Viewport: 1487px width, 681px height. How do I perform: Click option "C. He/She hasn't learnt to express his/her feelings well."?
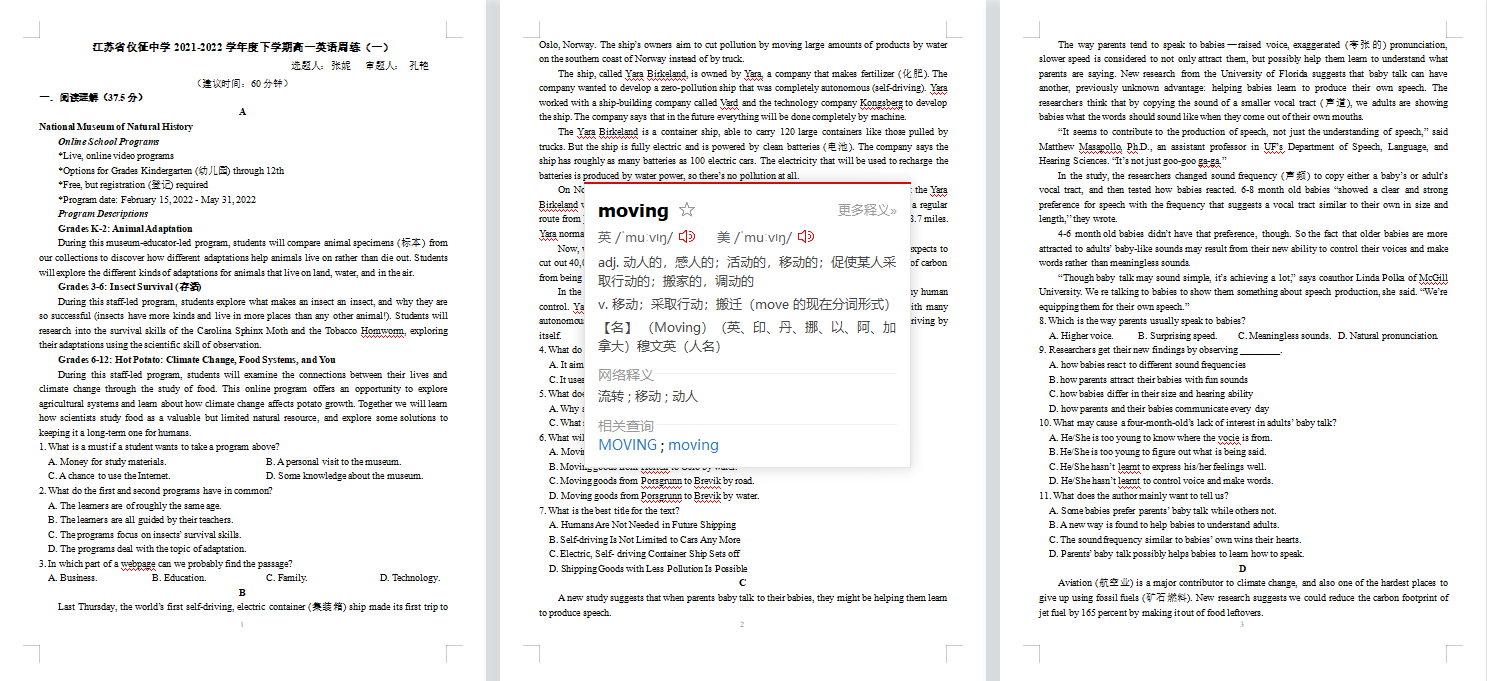pyautogui.click(x=1158, y=466)
